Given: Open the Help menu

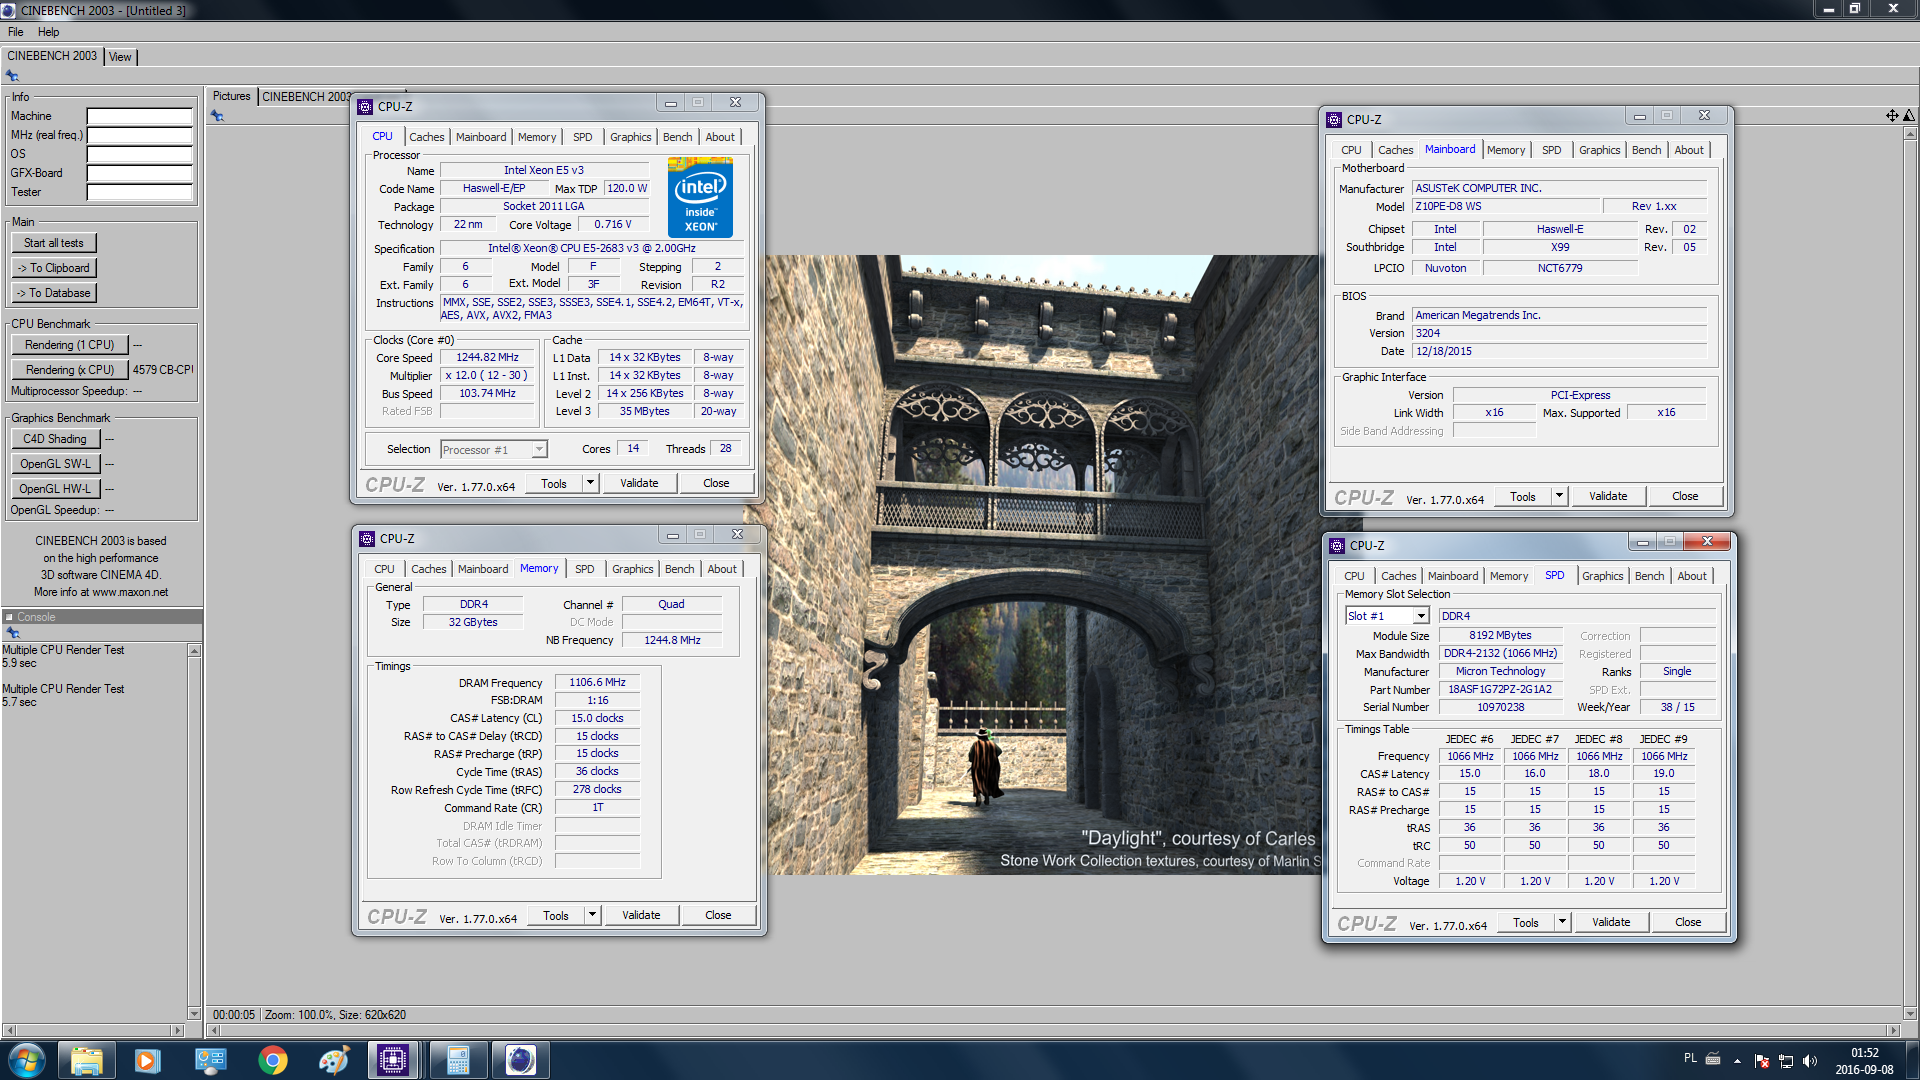Looking at the screenshot, I should click(48, 32).
